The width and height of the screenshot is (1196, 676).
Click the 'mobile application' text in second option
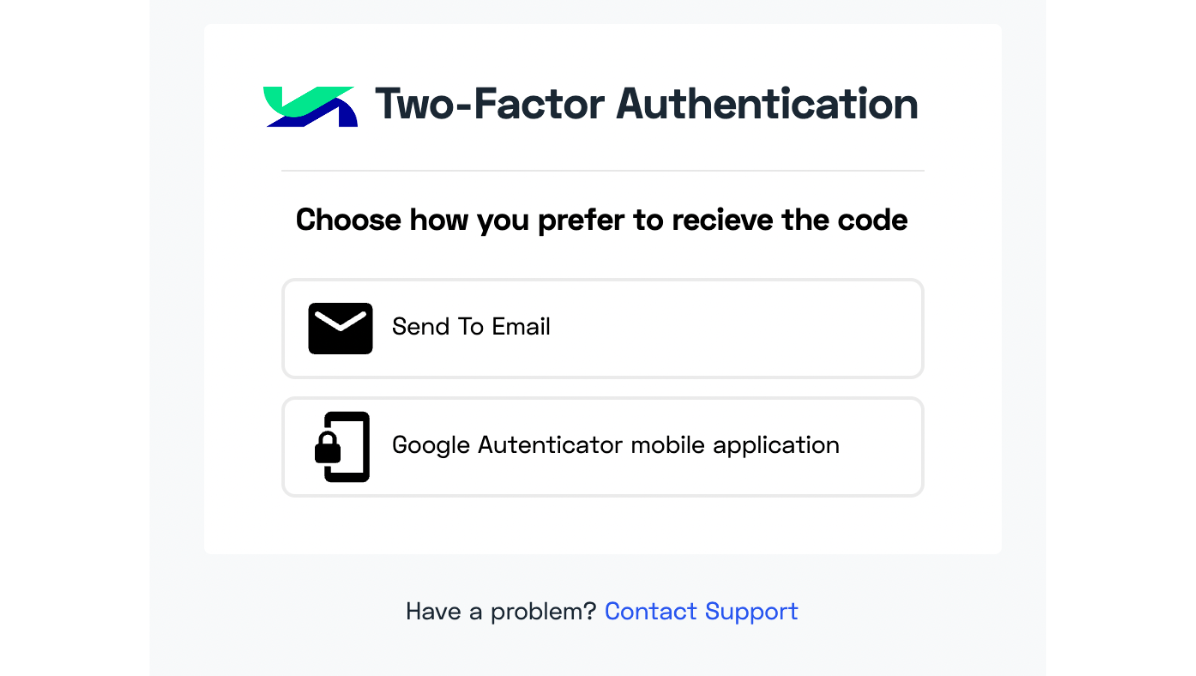[x=735, y=446]
